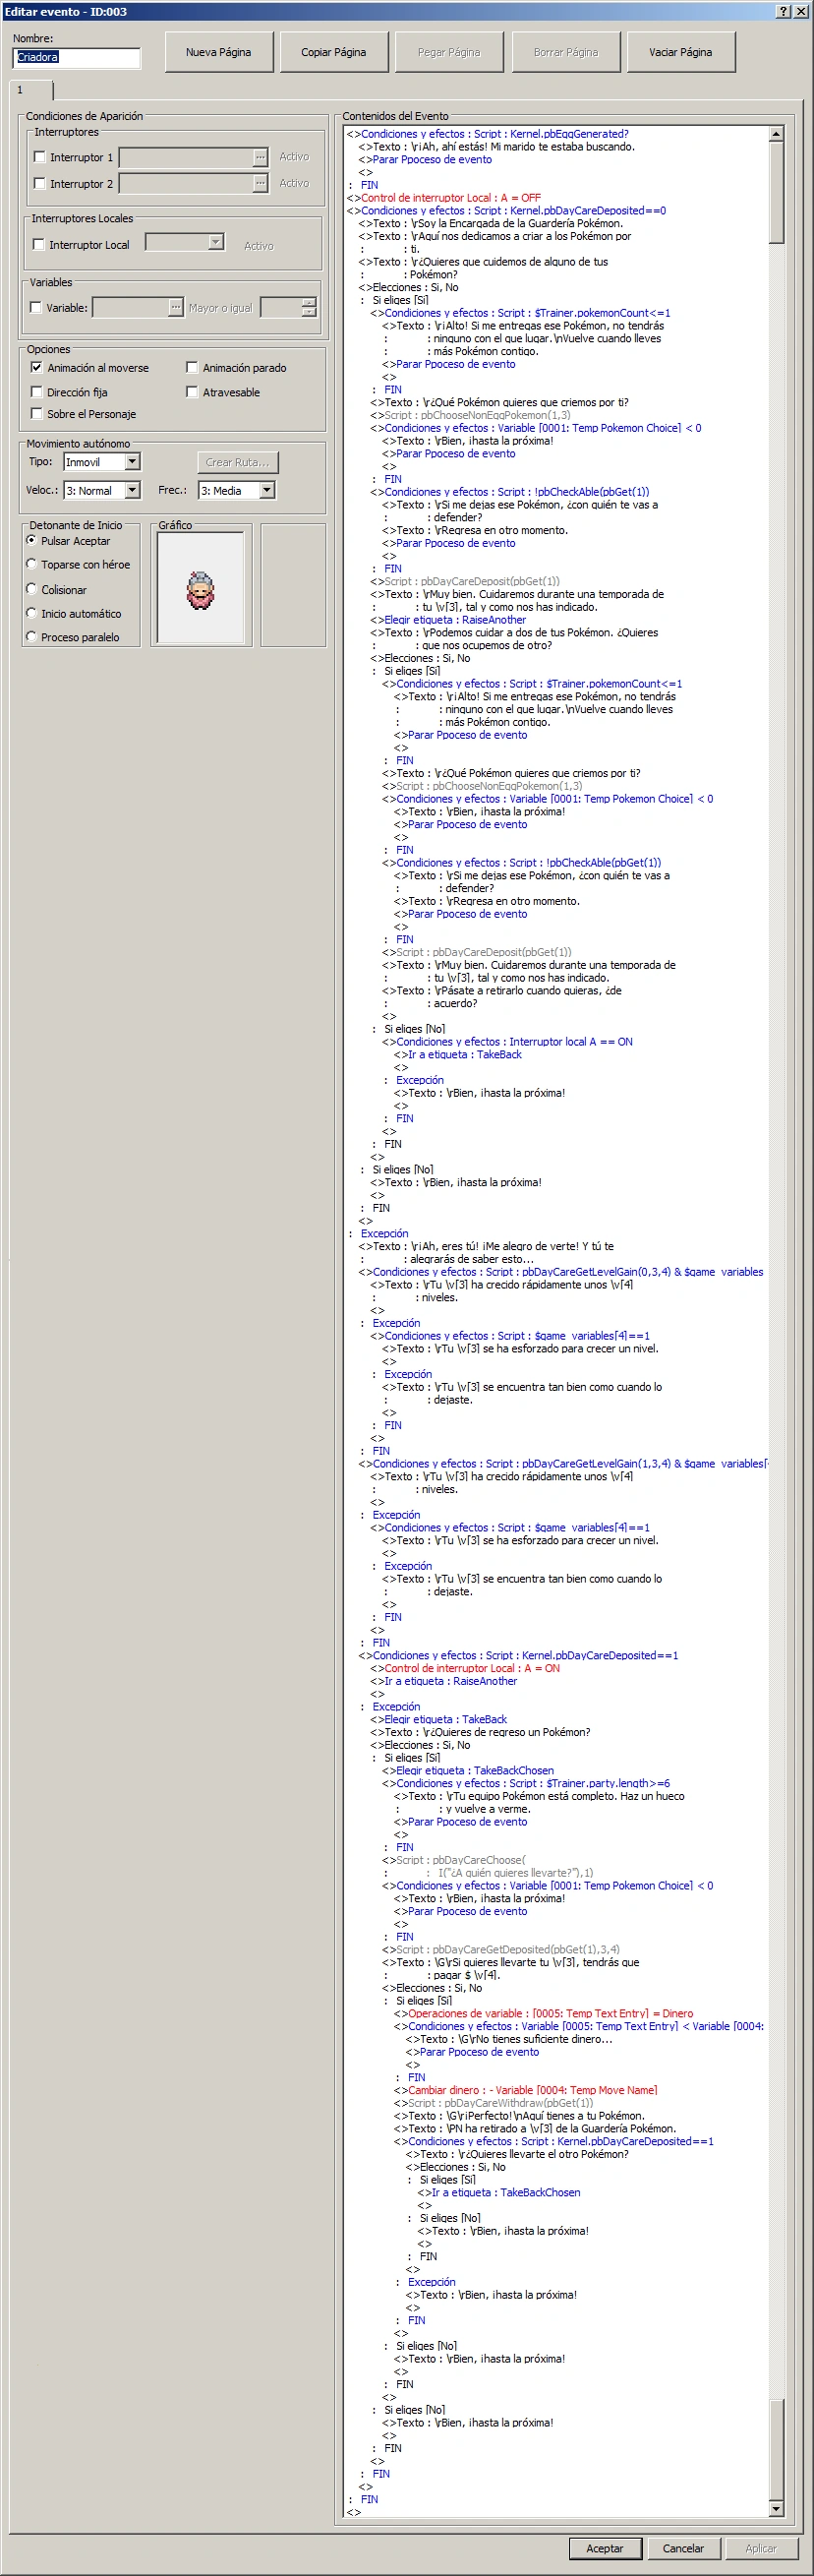Select 'Control de interruptor Local : A = ON' line
This screenshot has height=2576, width=814.
pos(465,1669)
